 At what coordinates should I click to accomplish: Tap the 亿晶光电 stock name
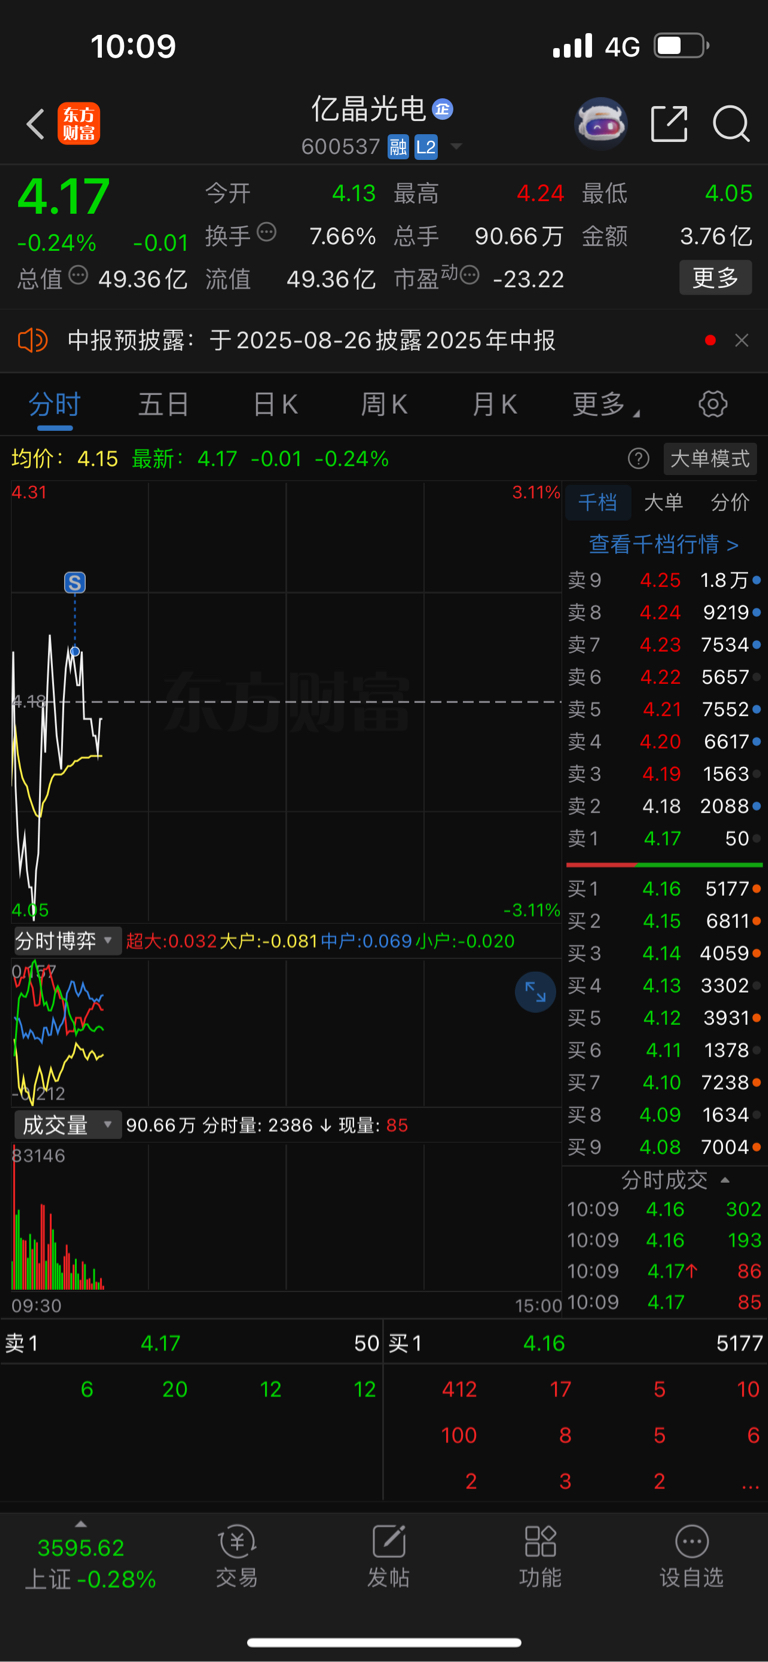click(x=368, y=108)
